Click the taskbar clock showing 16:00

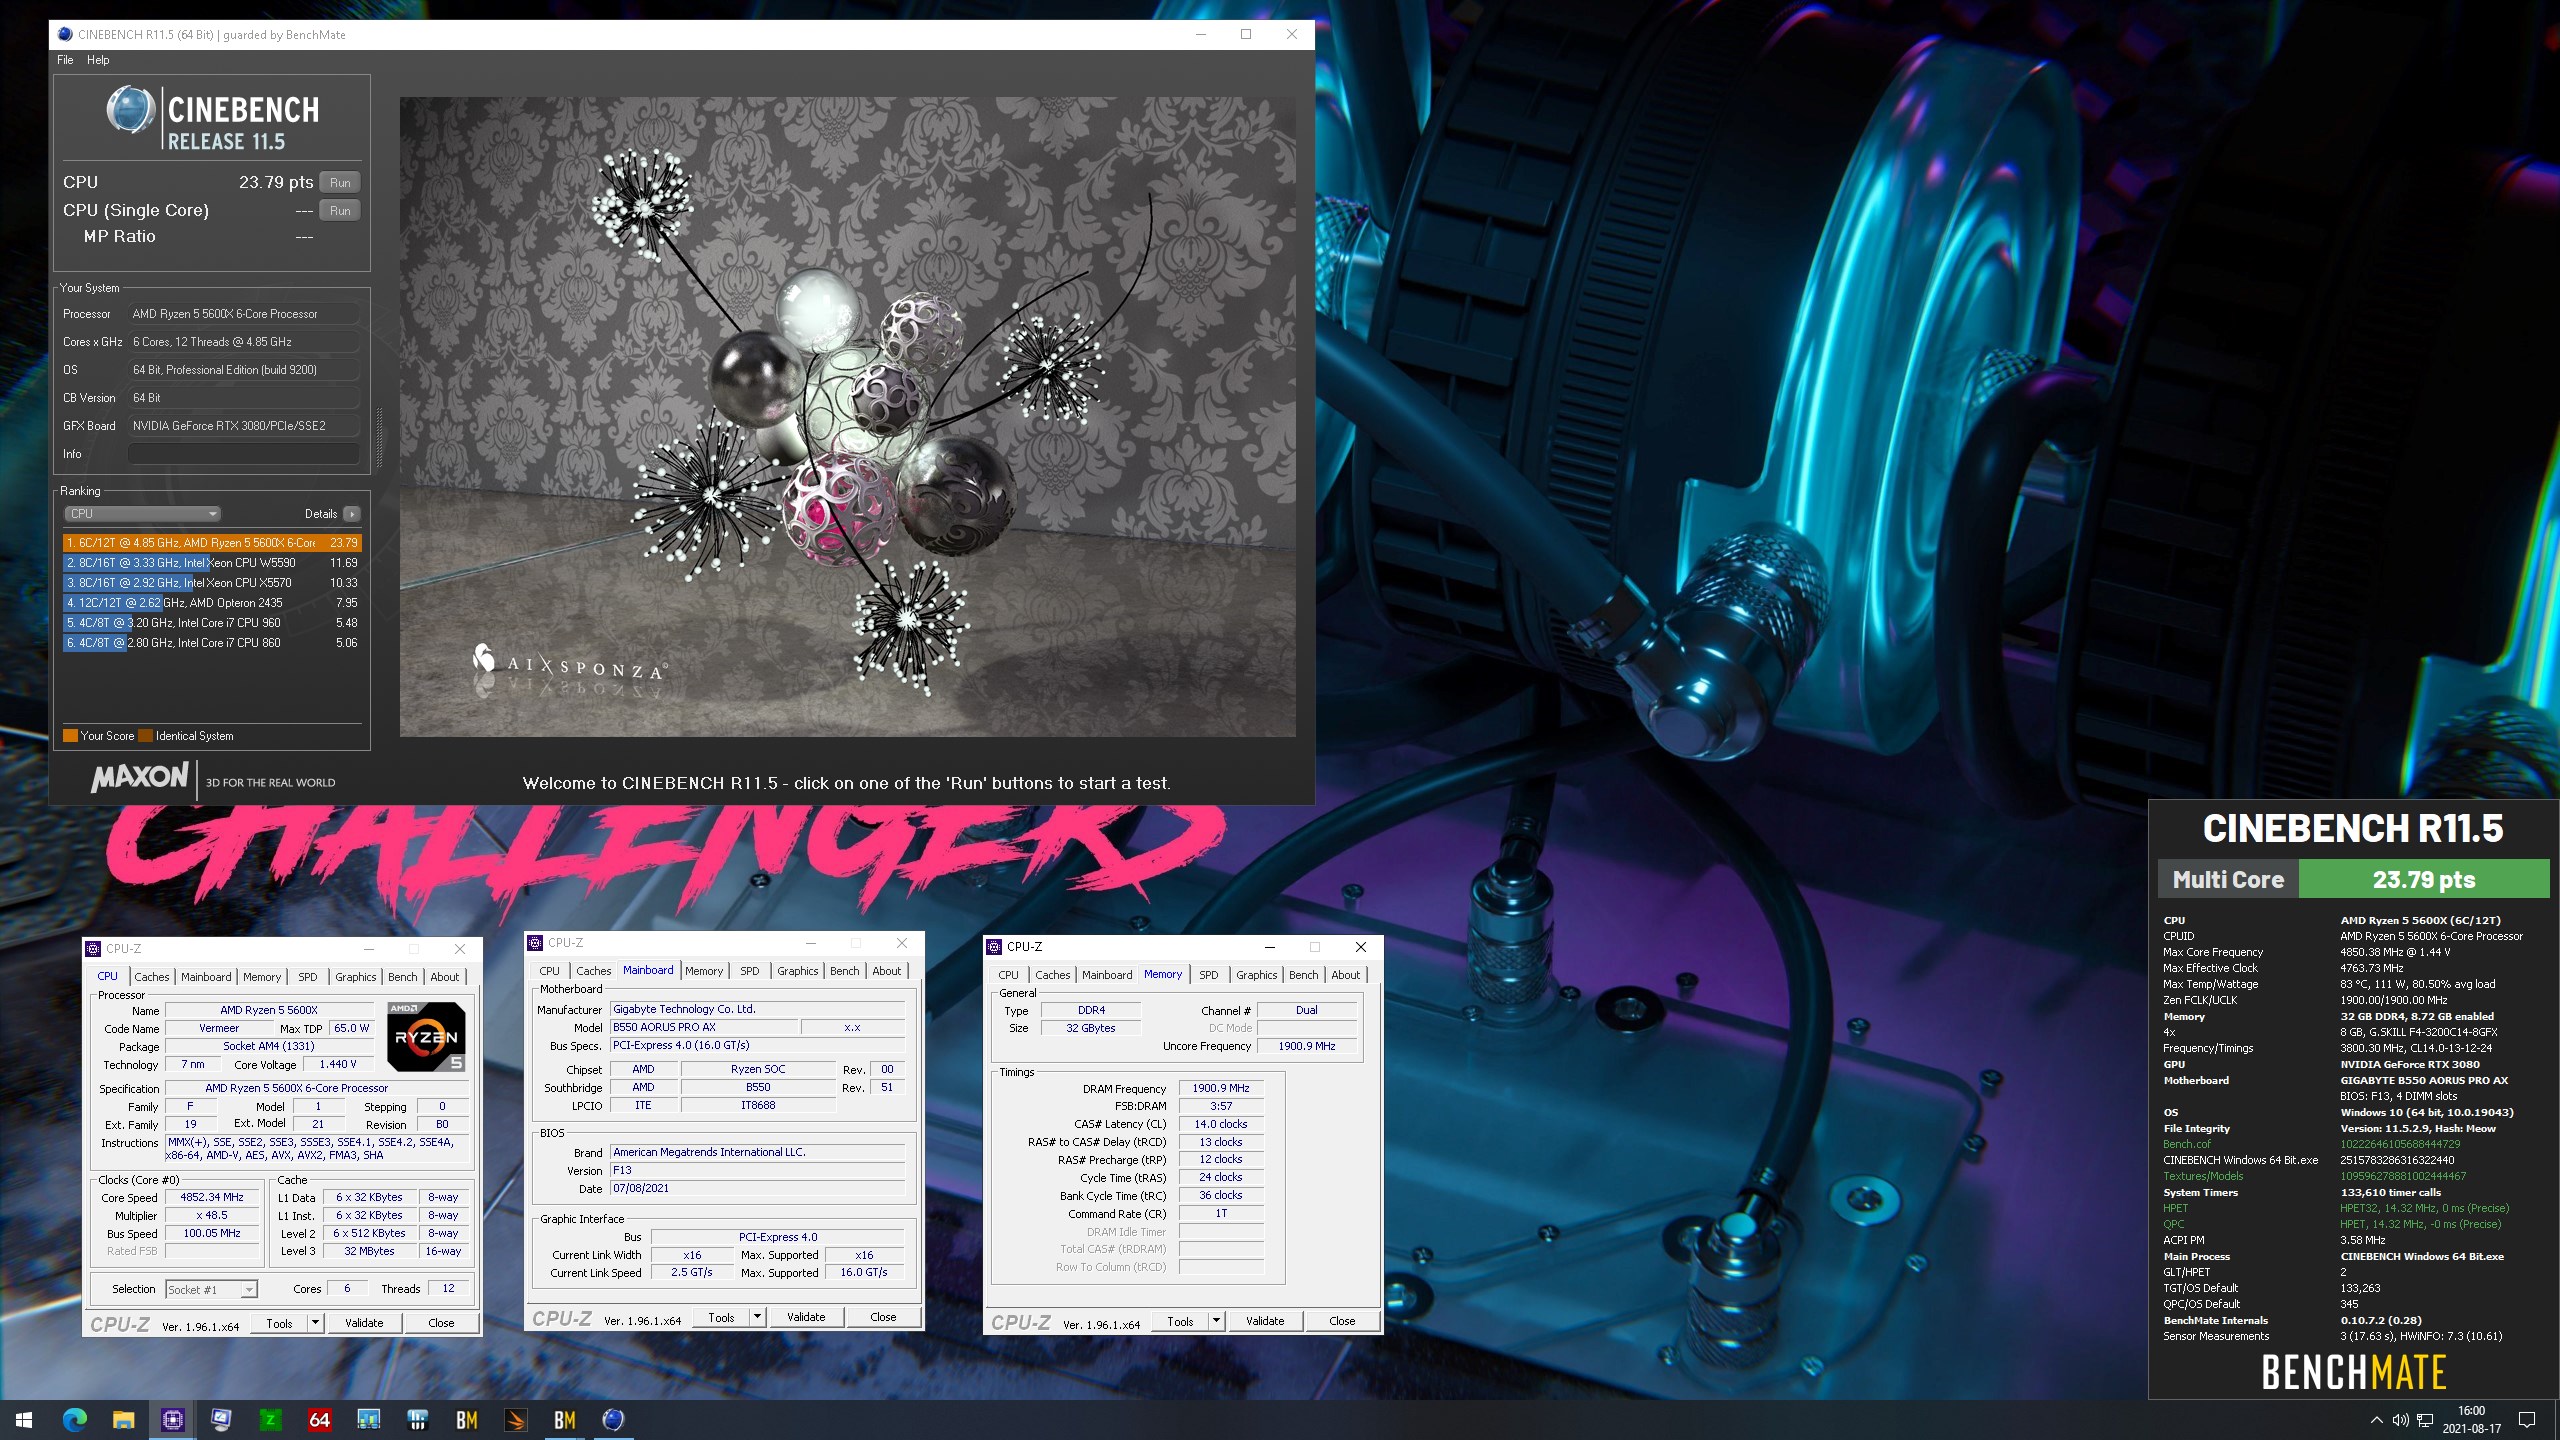(2471, 1420)
